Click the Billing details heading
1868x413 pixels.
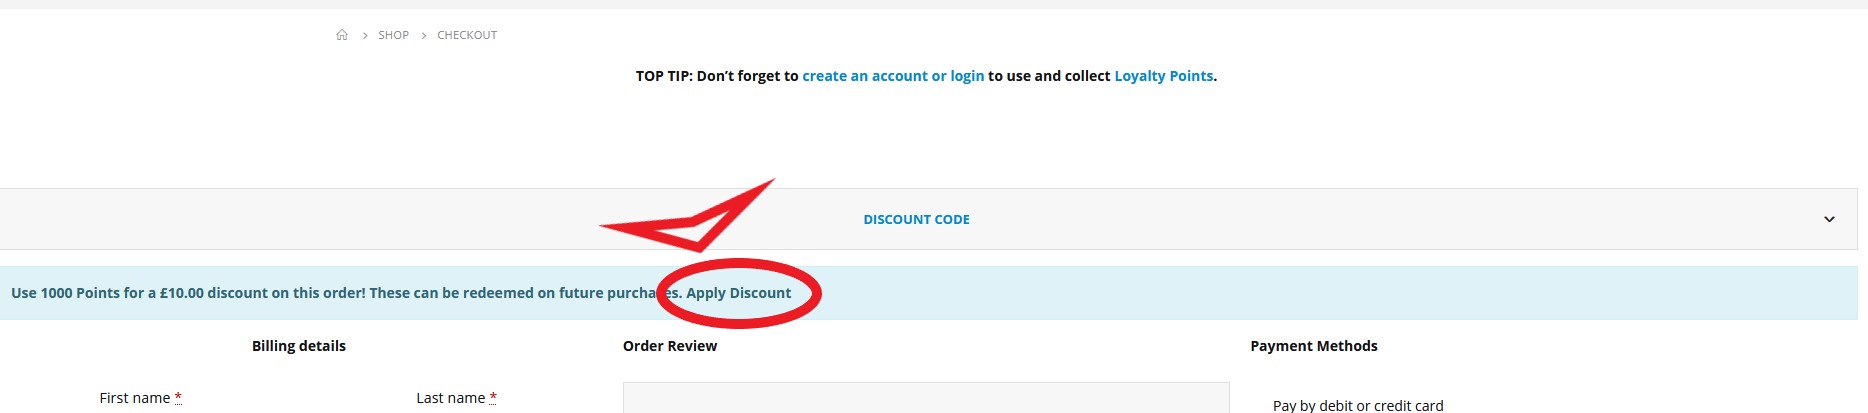coord(299,346)
